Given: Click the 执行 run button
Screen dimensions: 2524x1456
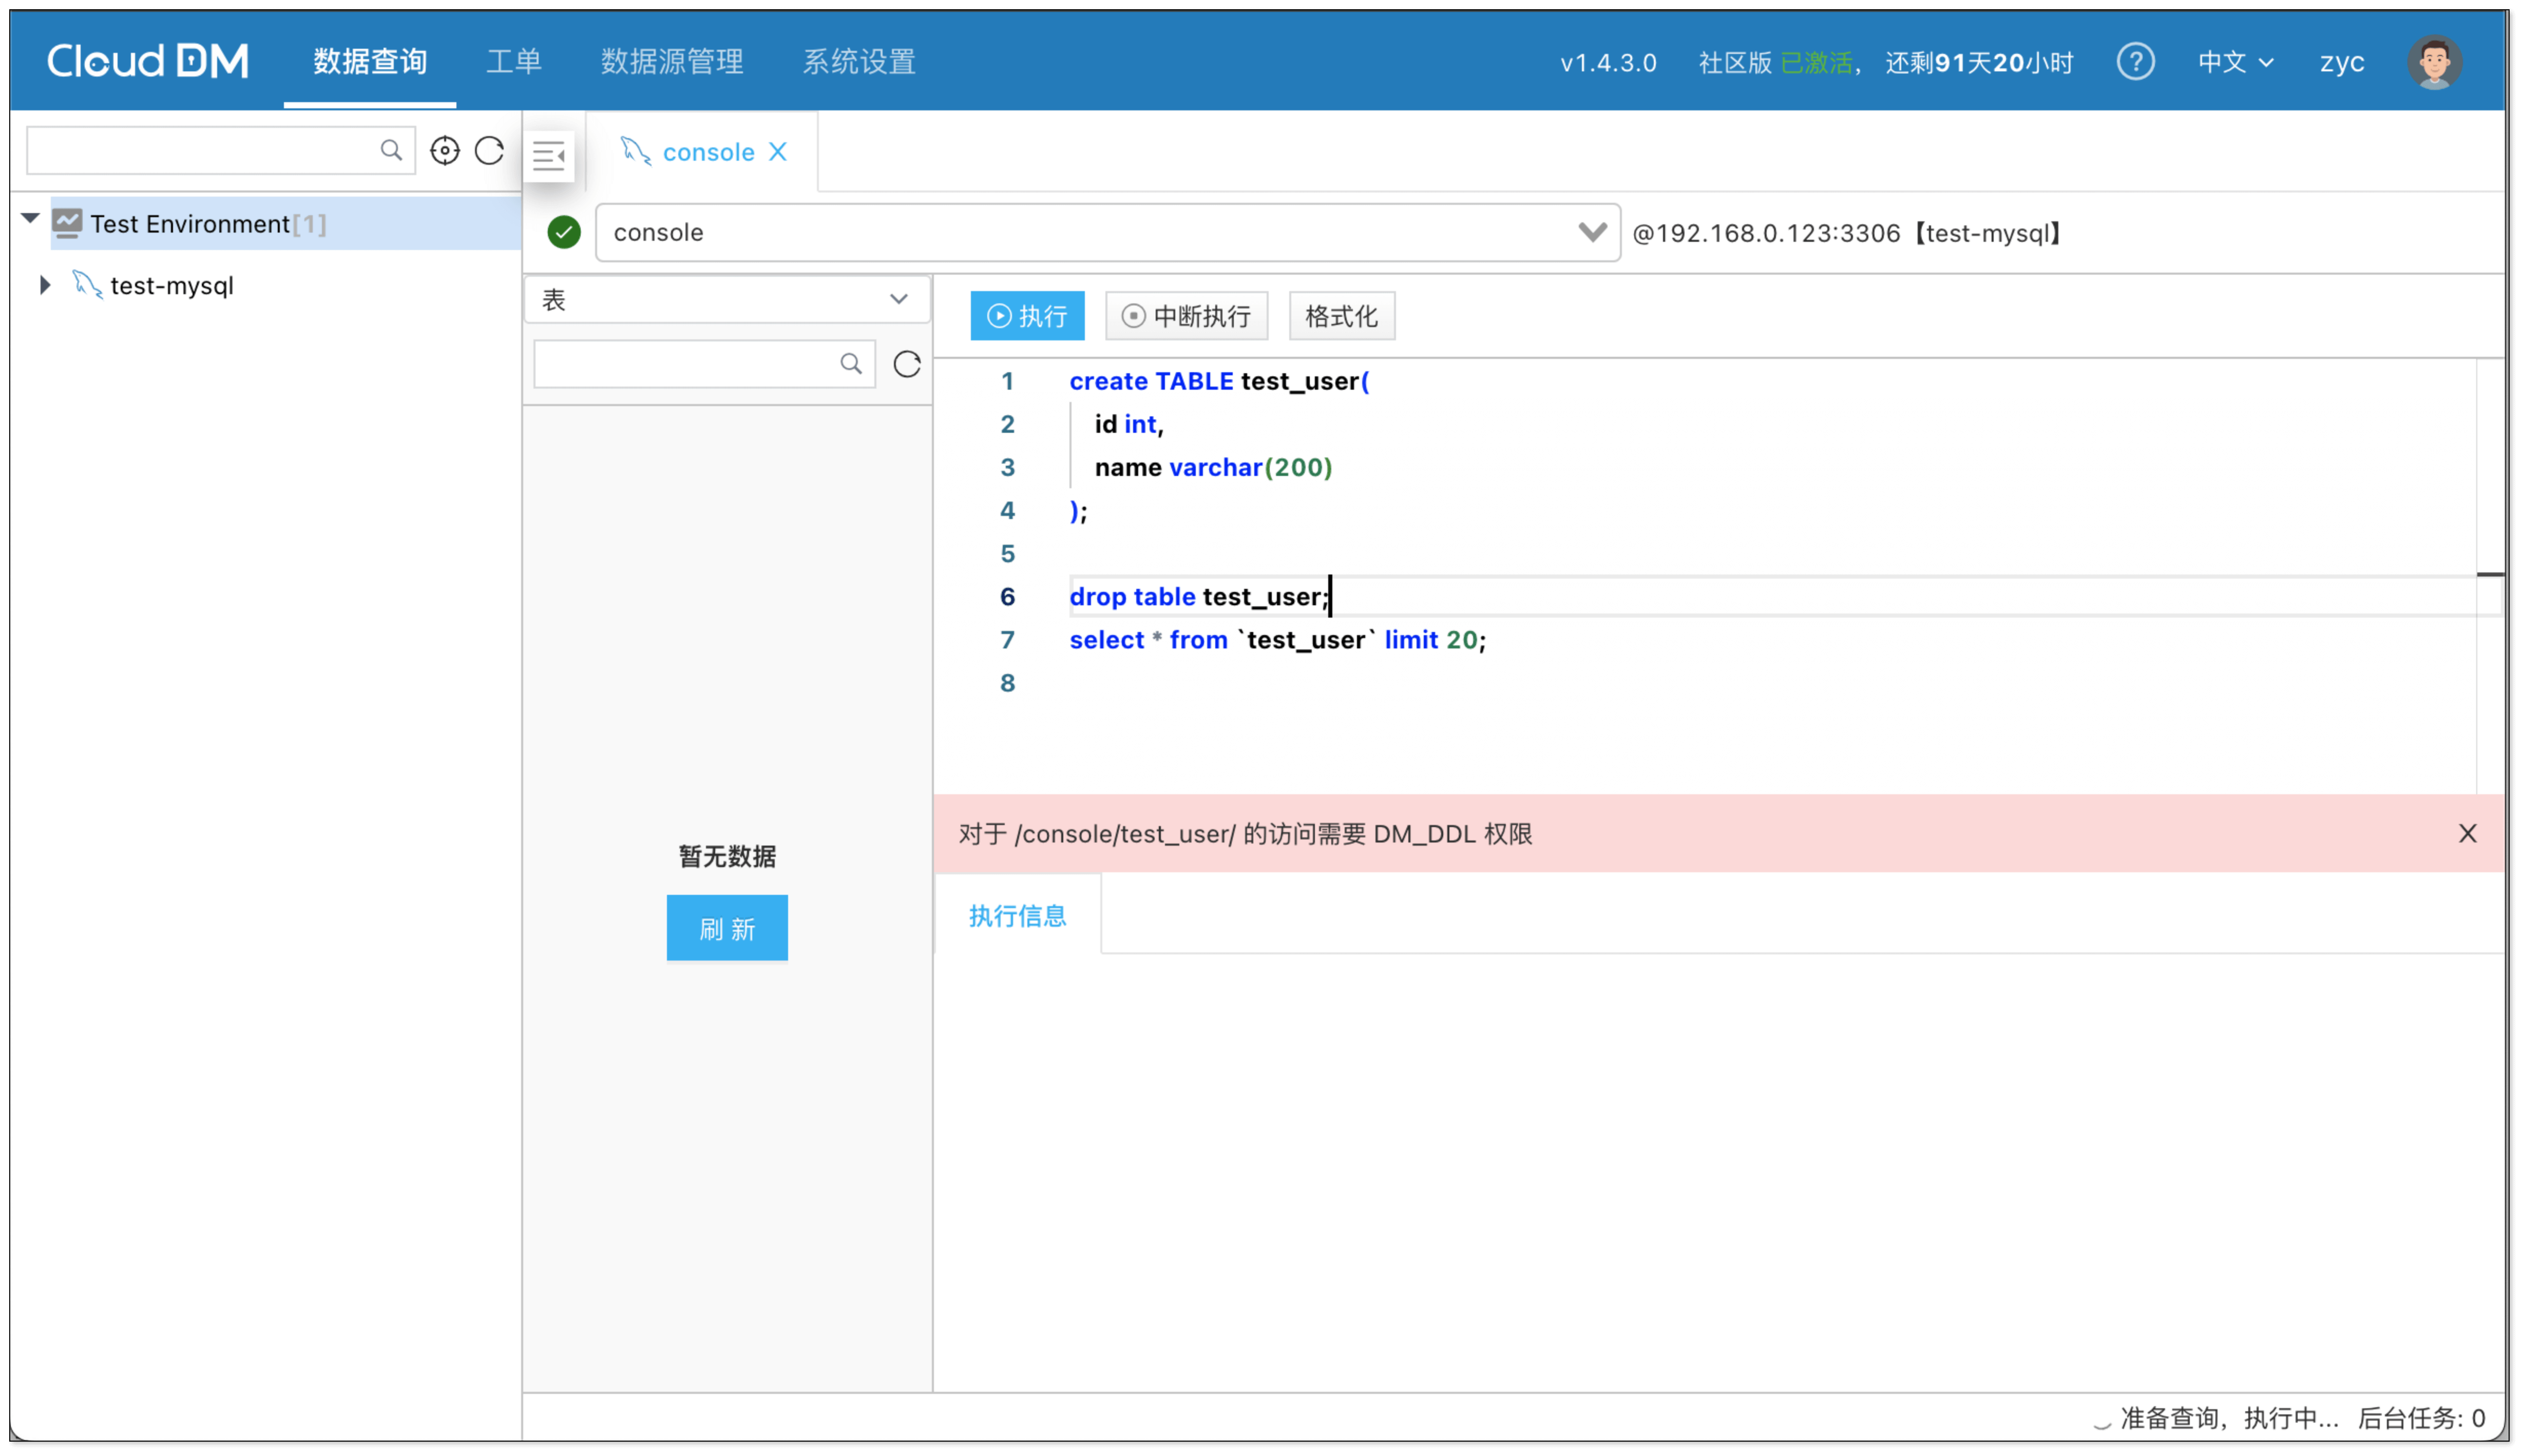Looking at the screenshot, I should click(x=1027, y=316).
